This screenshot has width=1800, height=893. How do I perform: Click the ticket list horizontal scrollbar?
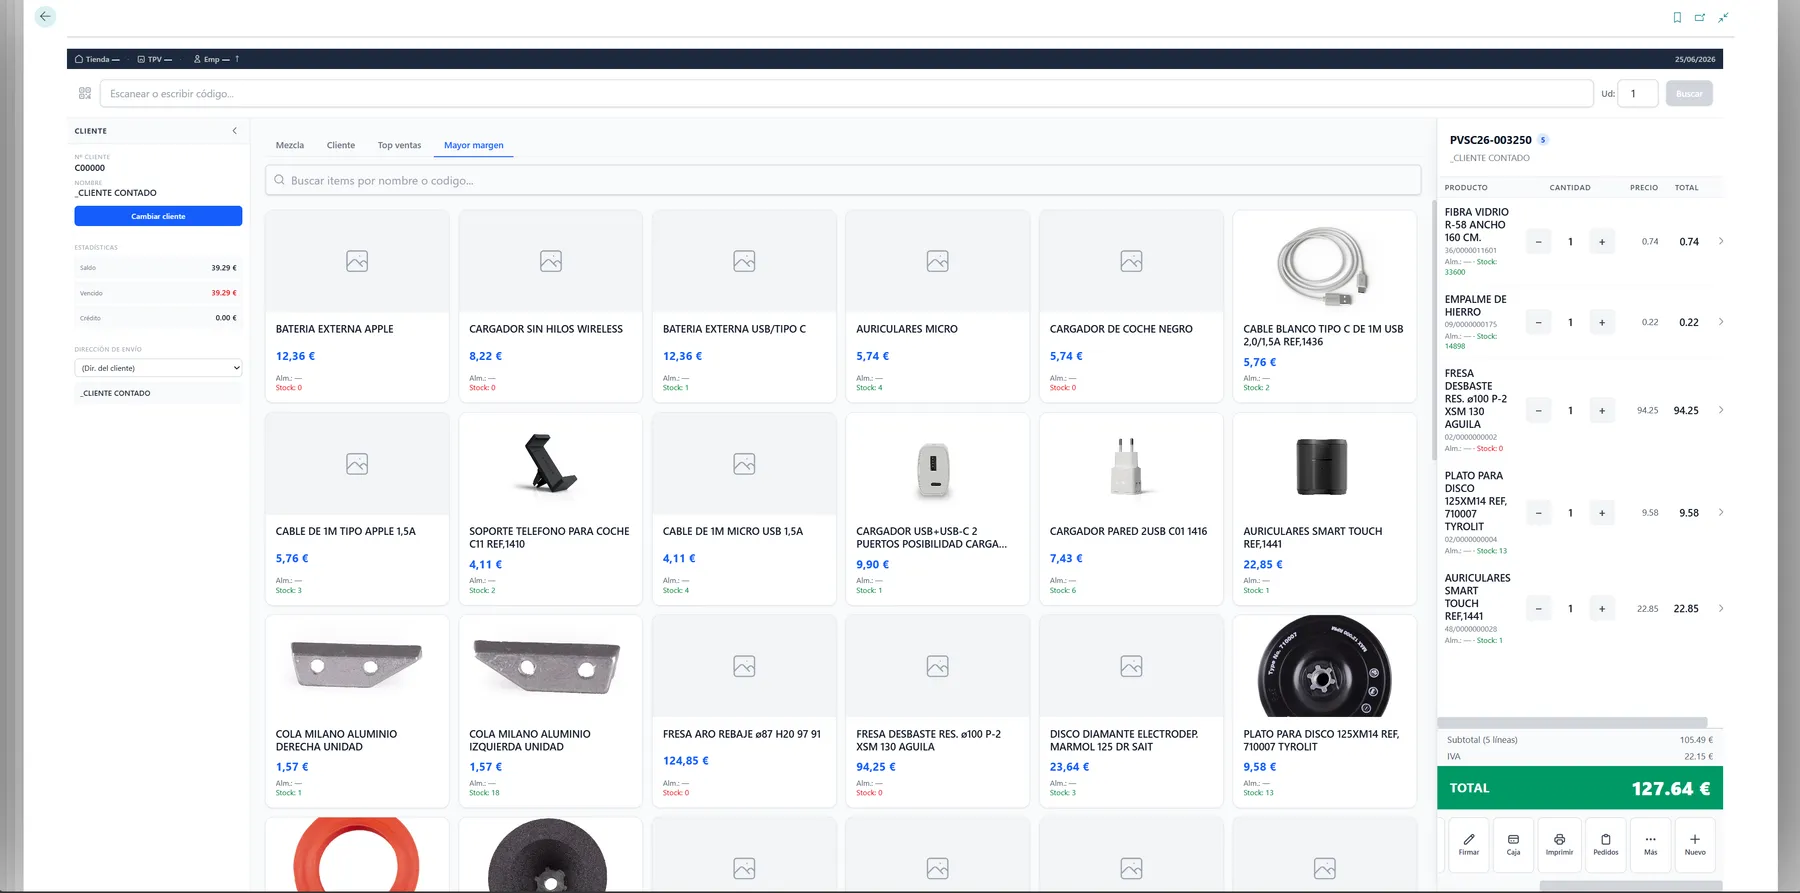(x=1572, y=722)
